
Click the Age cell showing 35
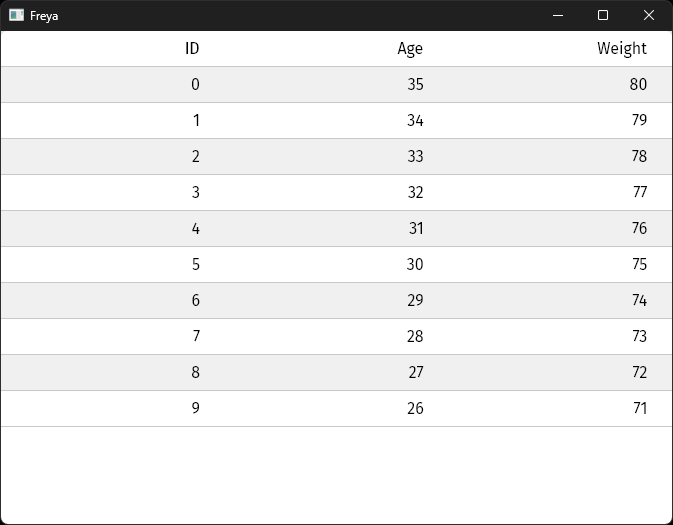click(415, 84)
